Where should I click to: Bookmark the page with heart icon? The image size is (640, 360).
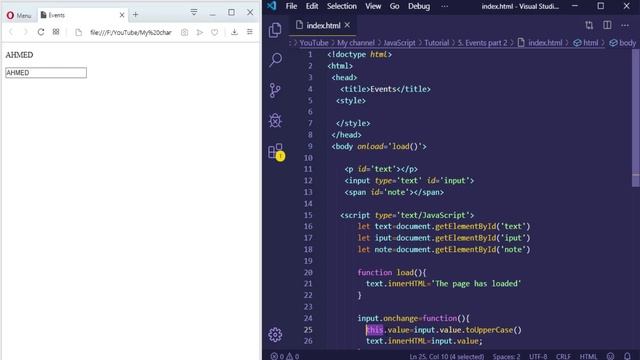click(215, 32)
